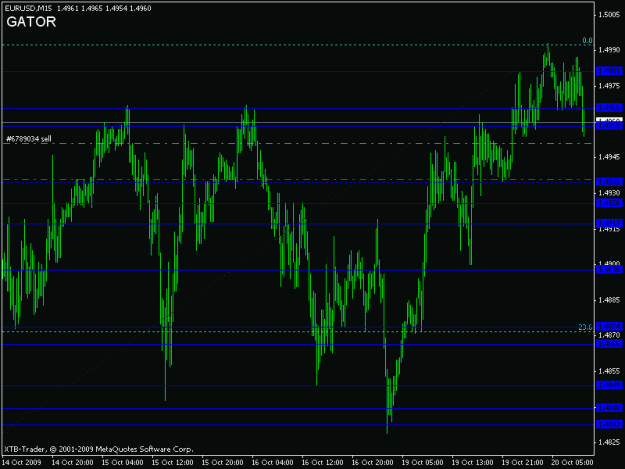Click the 16 Oct 12:00 time axis label

point(322,463)
